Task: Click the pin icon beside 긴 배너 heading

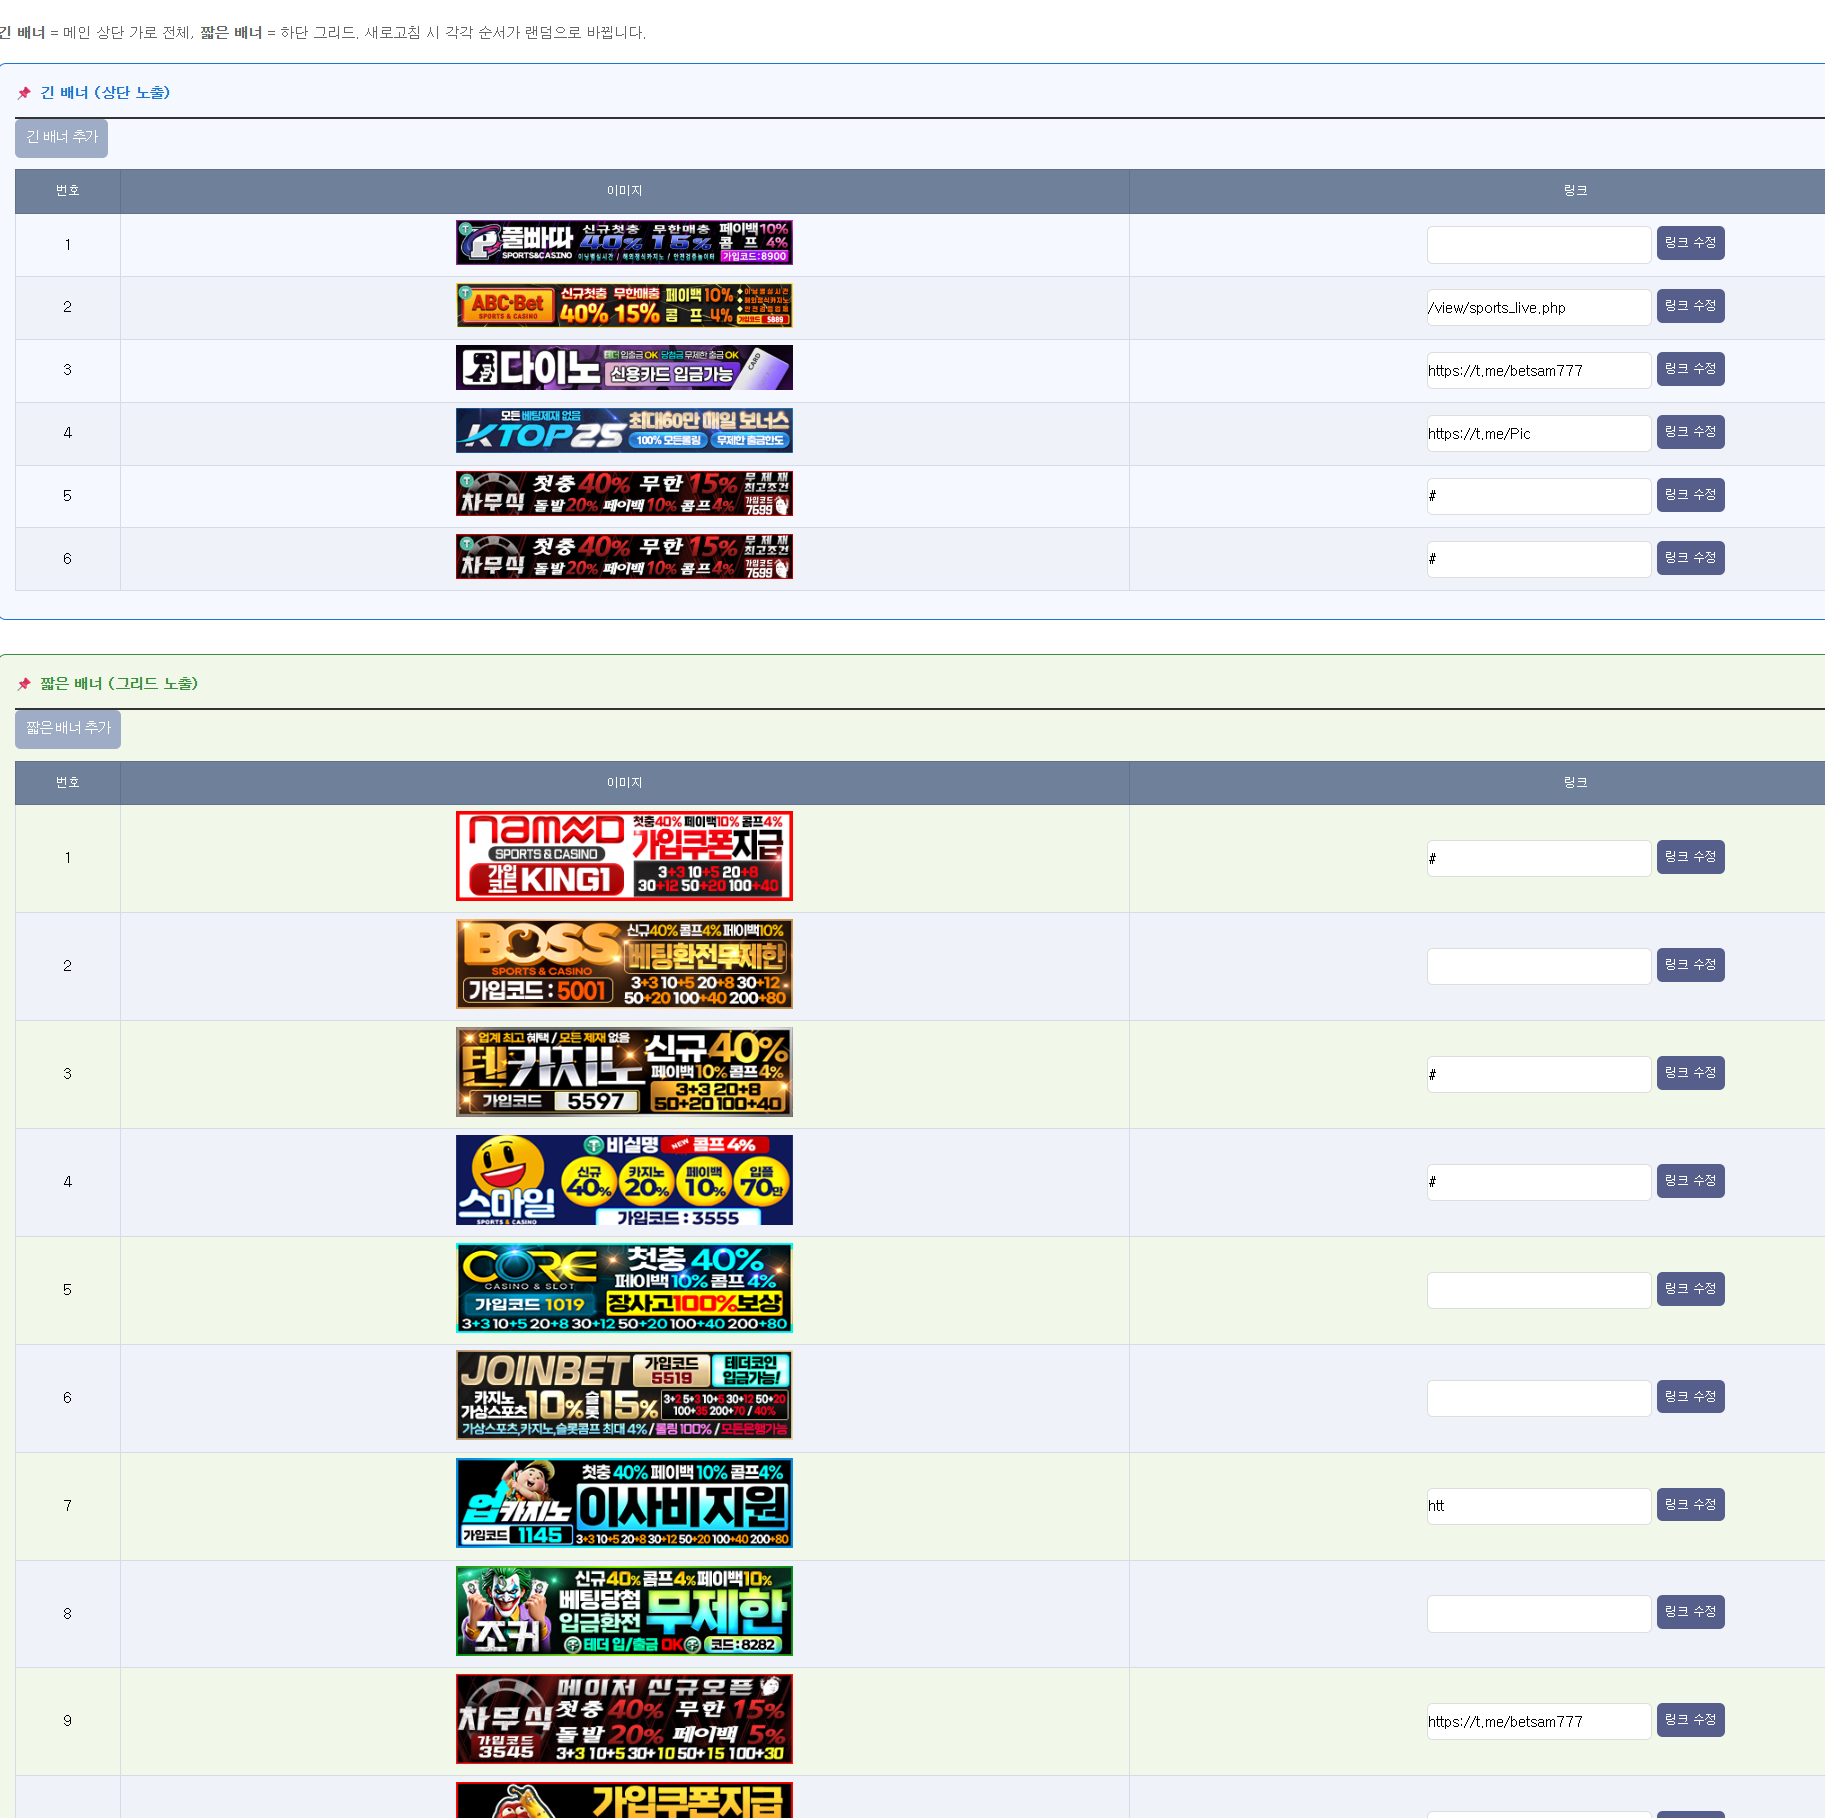Action: click(x=24, y=93)
